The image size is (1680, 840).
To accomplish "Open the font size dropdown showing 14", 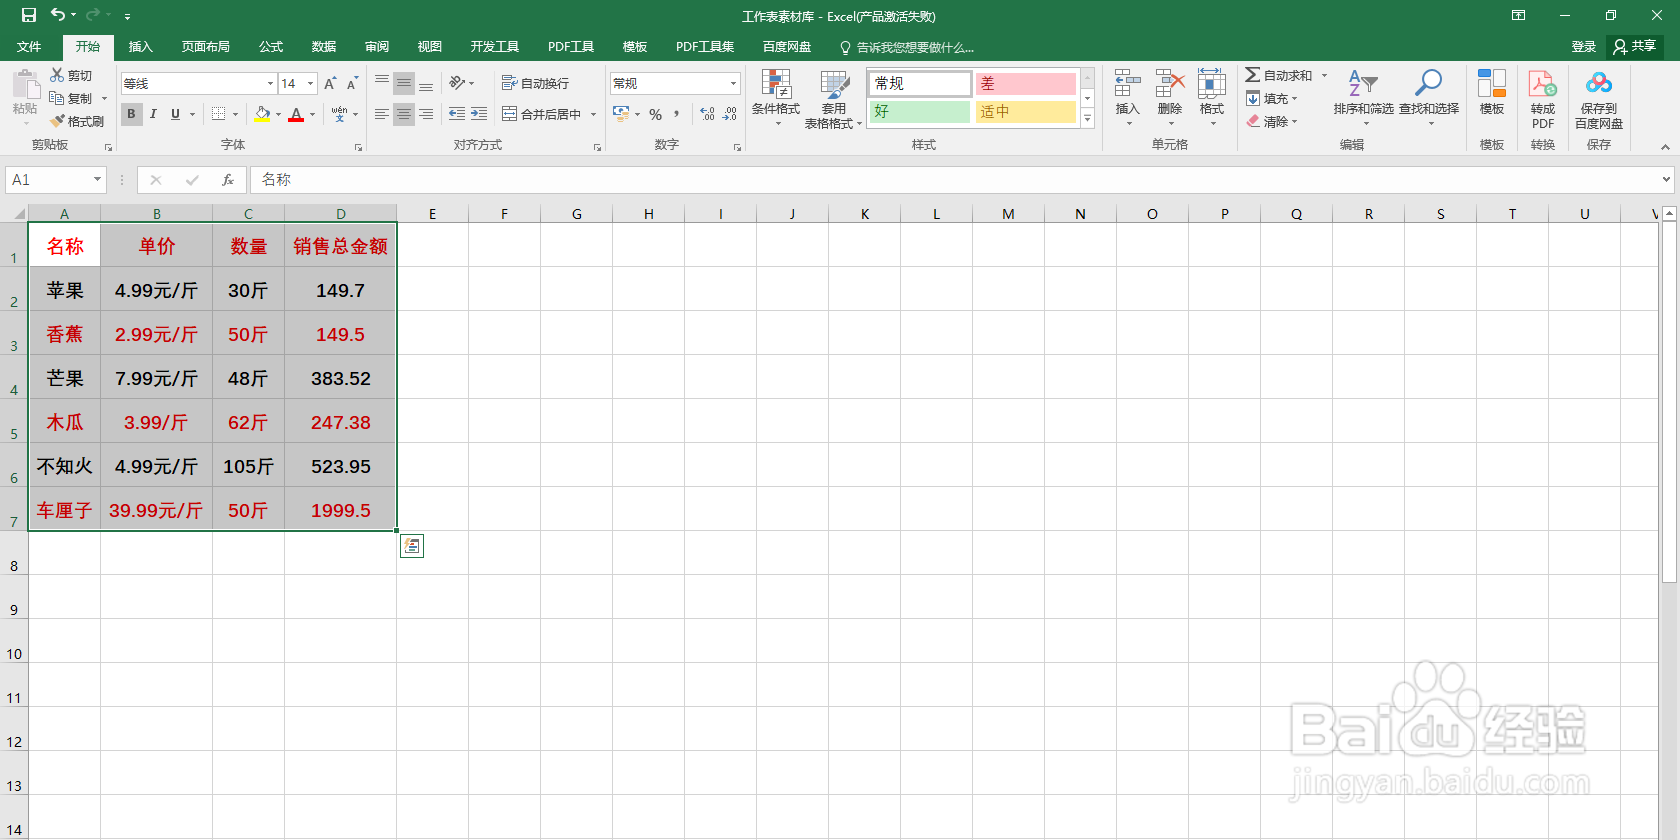I will (311, 83).
